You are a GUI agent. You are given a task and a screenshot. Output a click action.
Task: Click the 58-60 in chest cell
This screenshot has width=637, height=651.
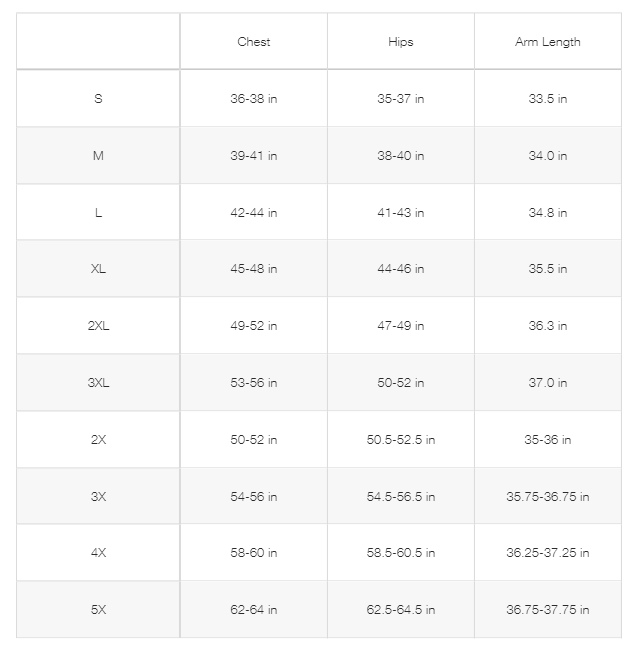tap(254, 553)
